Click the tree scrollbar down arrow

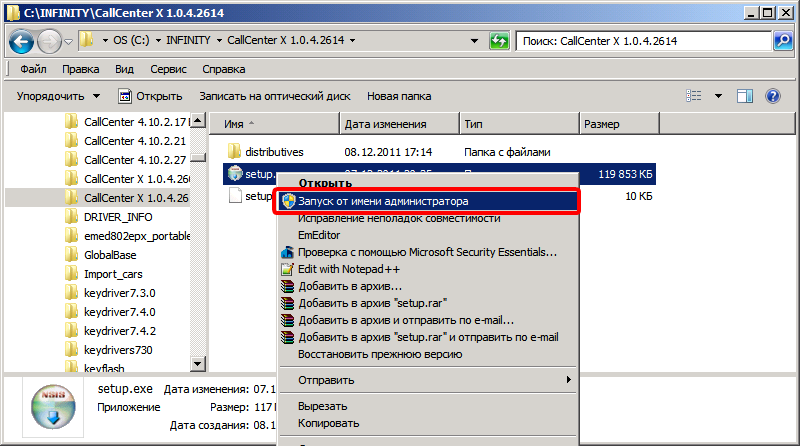coord(197,364)
